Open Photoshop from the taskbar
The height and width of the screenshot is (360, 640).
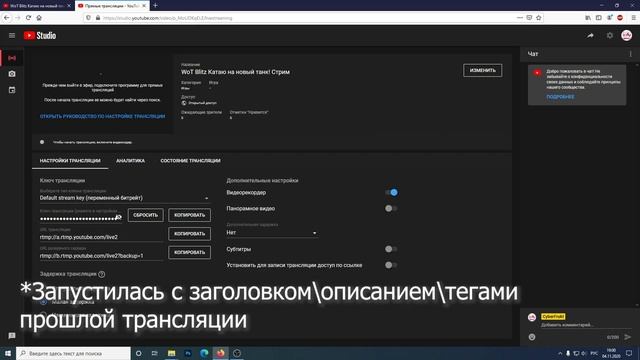188,353
